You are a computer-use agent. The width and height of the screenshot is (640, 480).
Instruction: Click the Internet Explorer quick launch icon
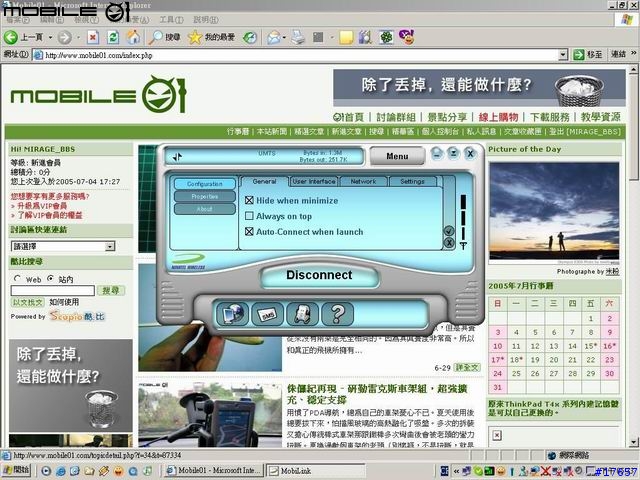tap(60, 471)
